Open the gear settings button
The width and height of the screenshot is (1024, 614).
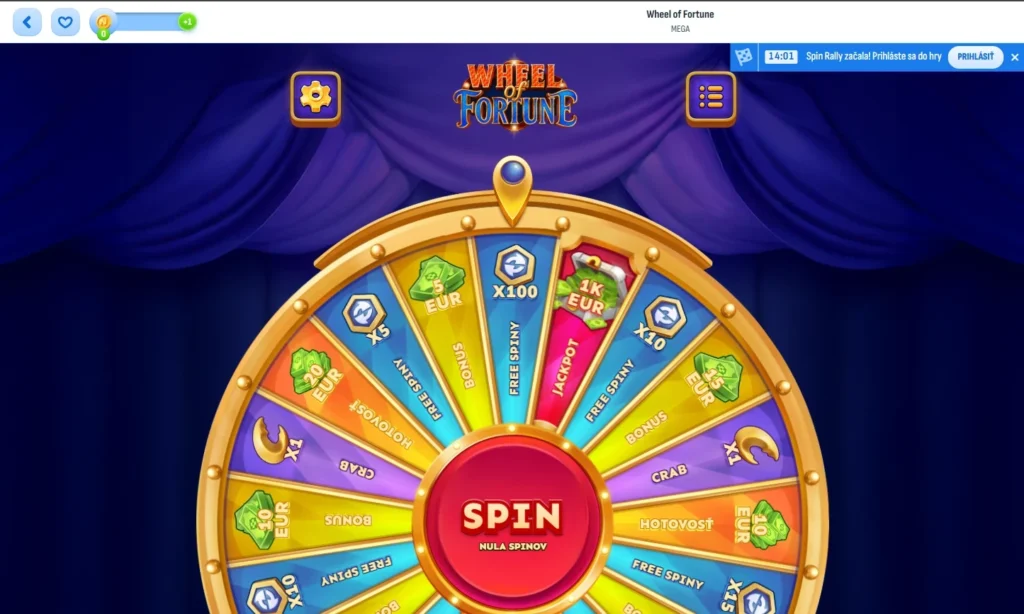(x=315, y=97)
